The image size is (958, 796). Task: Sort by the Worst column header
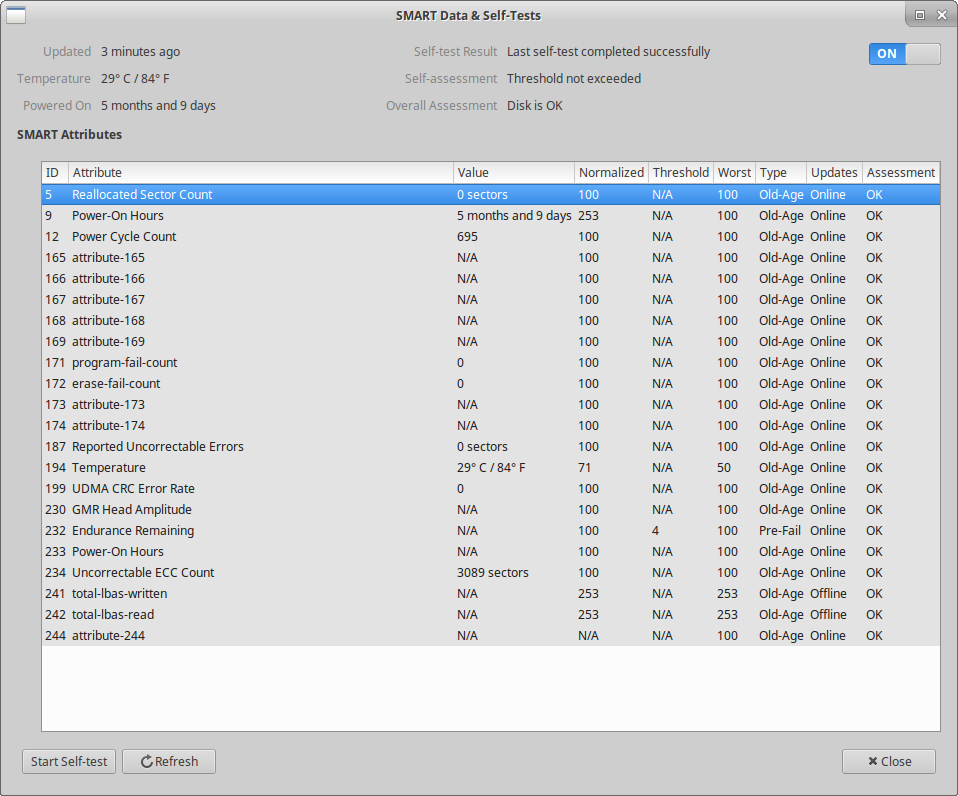coord(734,173)
